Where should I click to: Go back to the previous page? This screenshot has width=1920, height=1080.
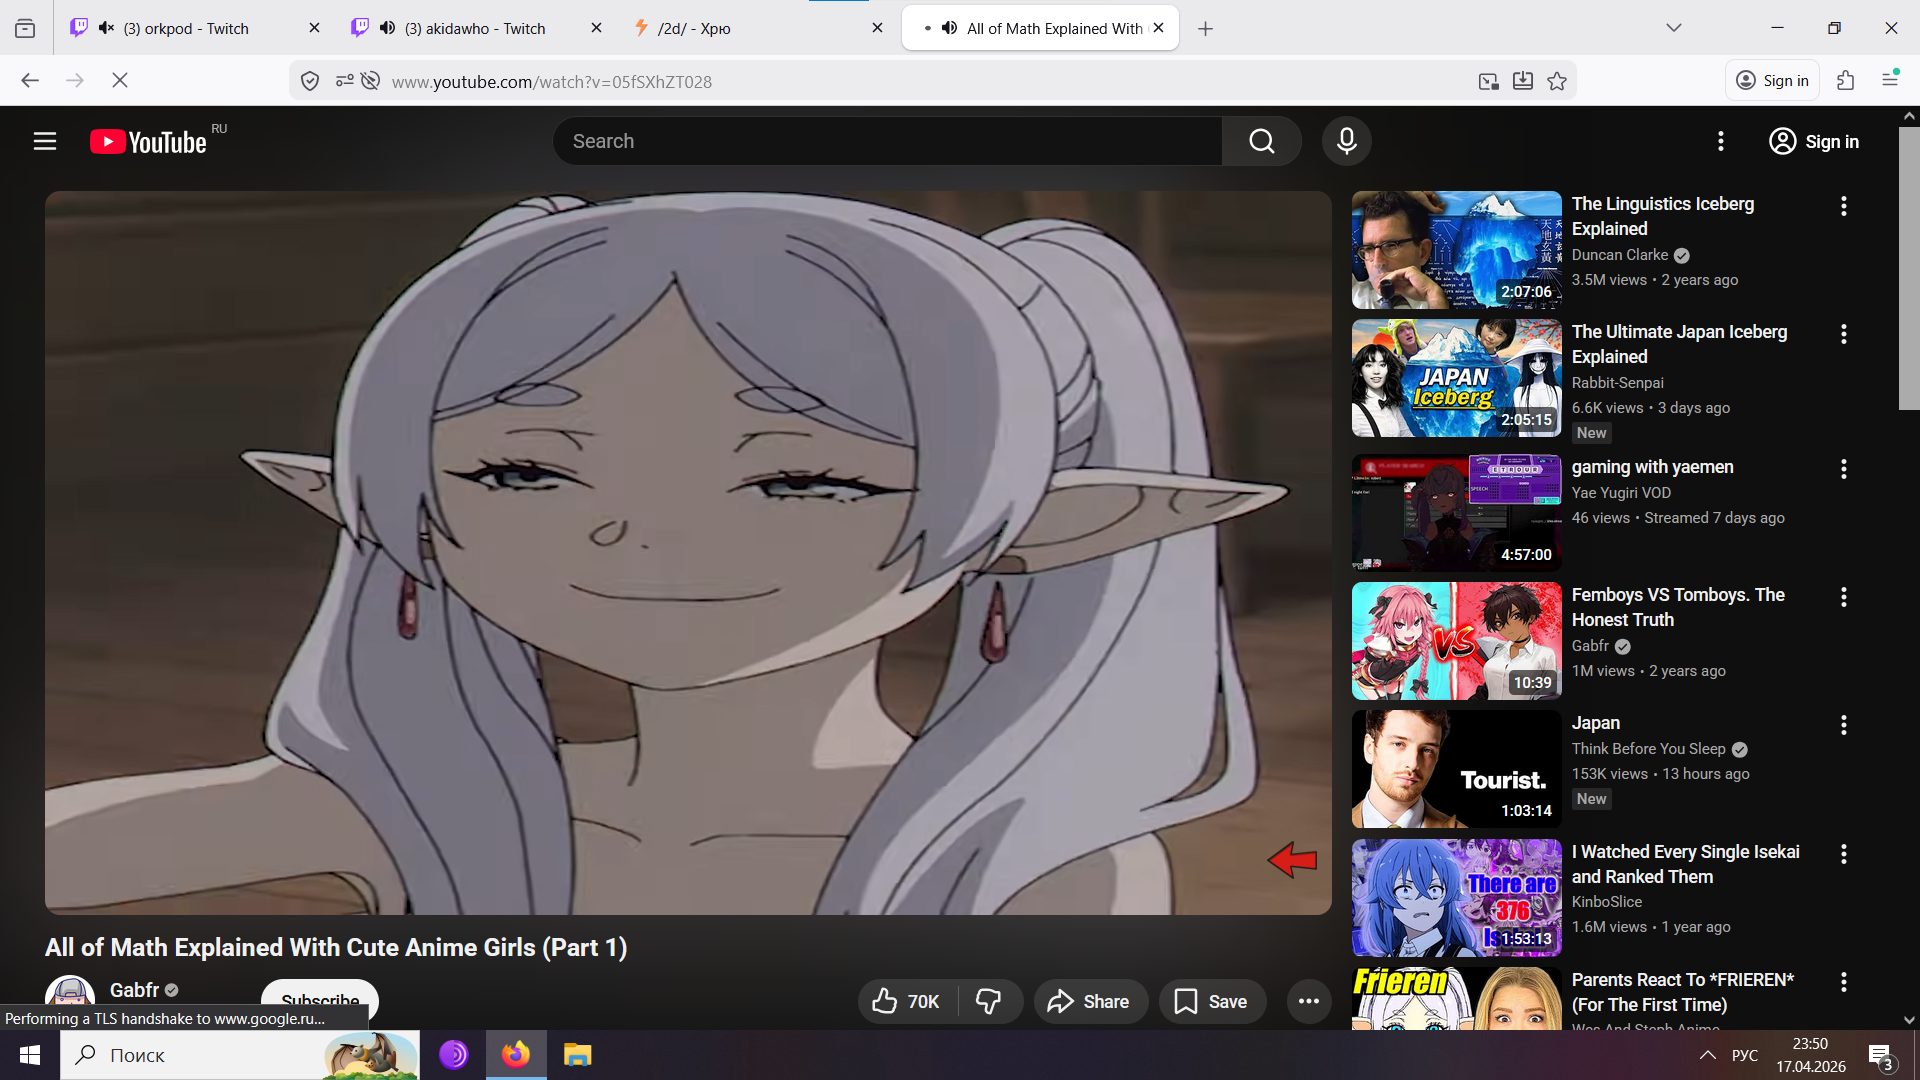coord(30,80)
